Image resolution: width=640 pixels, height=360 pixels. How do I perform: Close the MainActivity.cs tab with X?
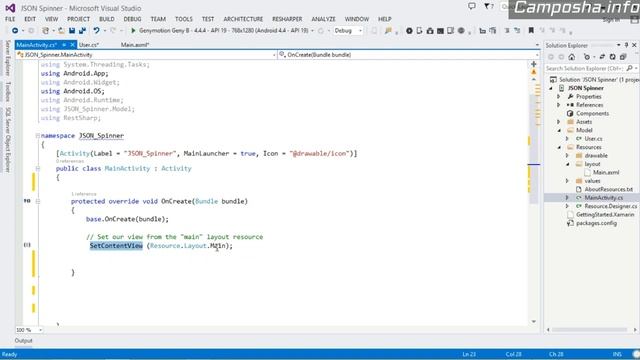pyautogui.click(x=72, y=45)
